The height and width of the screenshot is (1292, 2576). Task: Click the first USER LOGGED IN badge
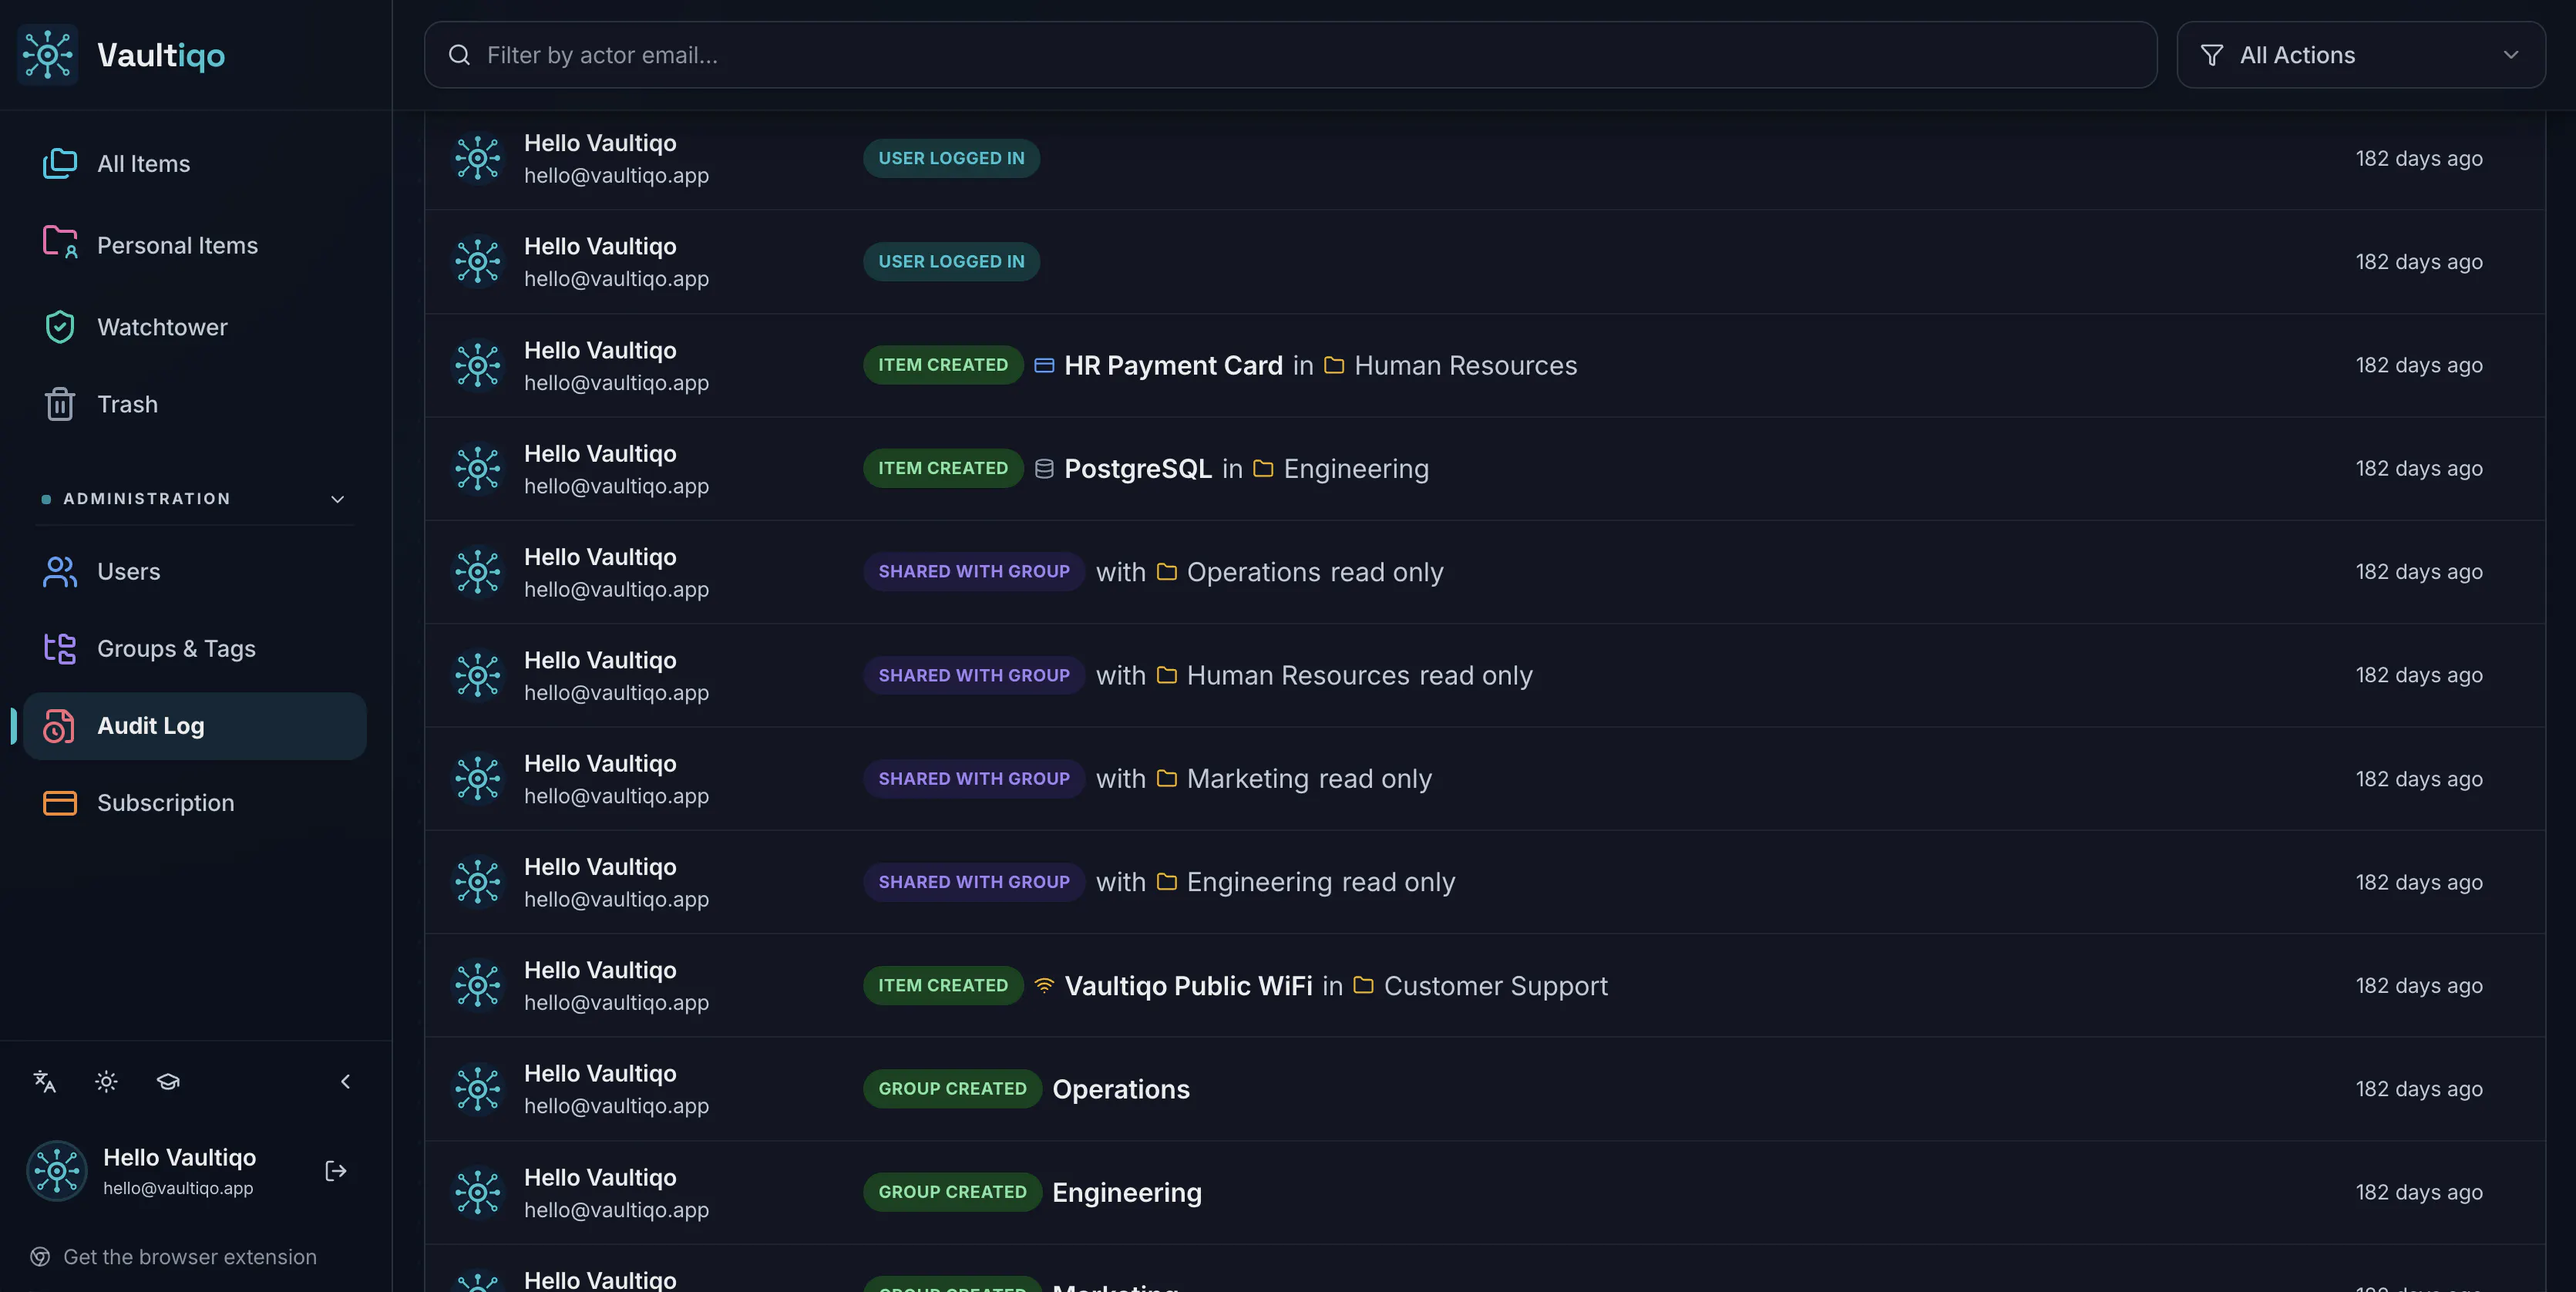click(951, 158)
